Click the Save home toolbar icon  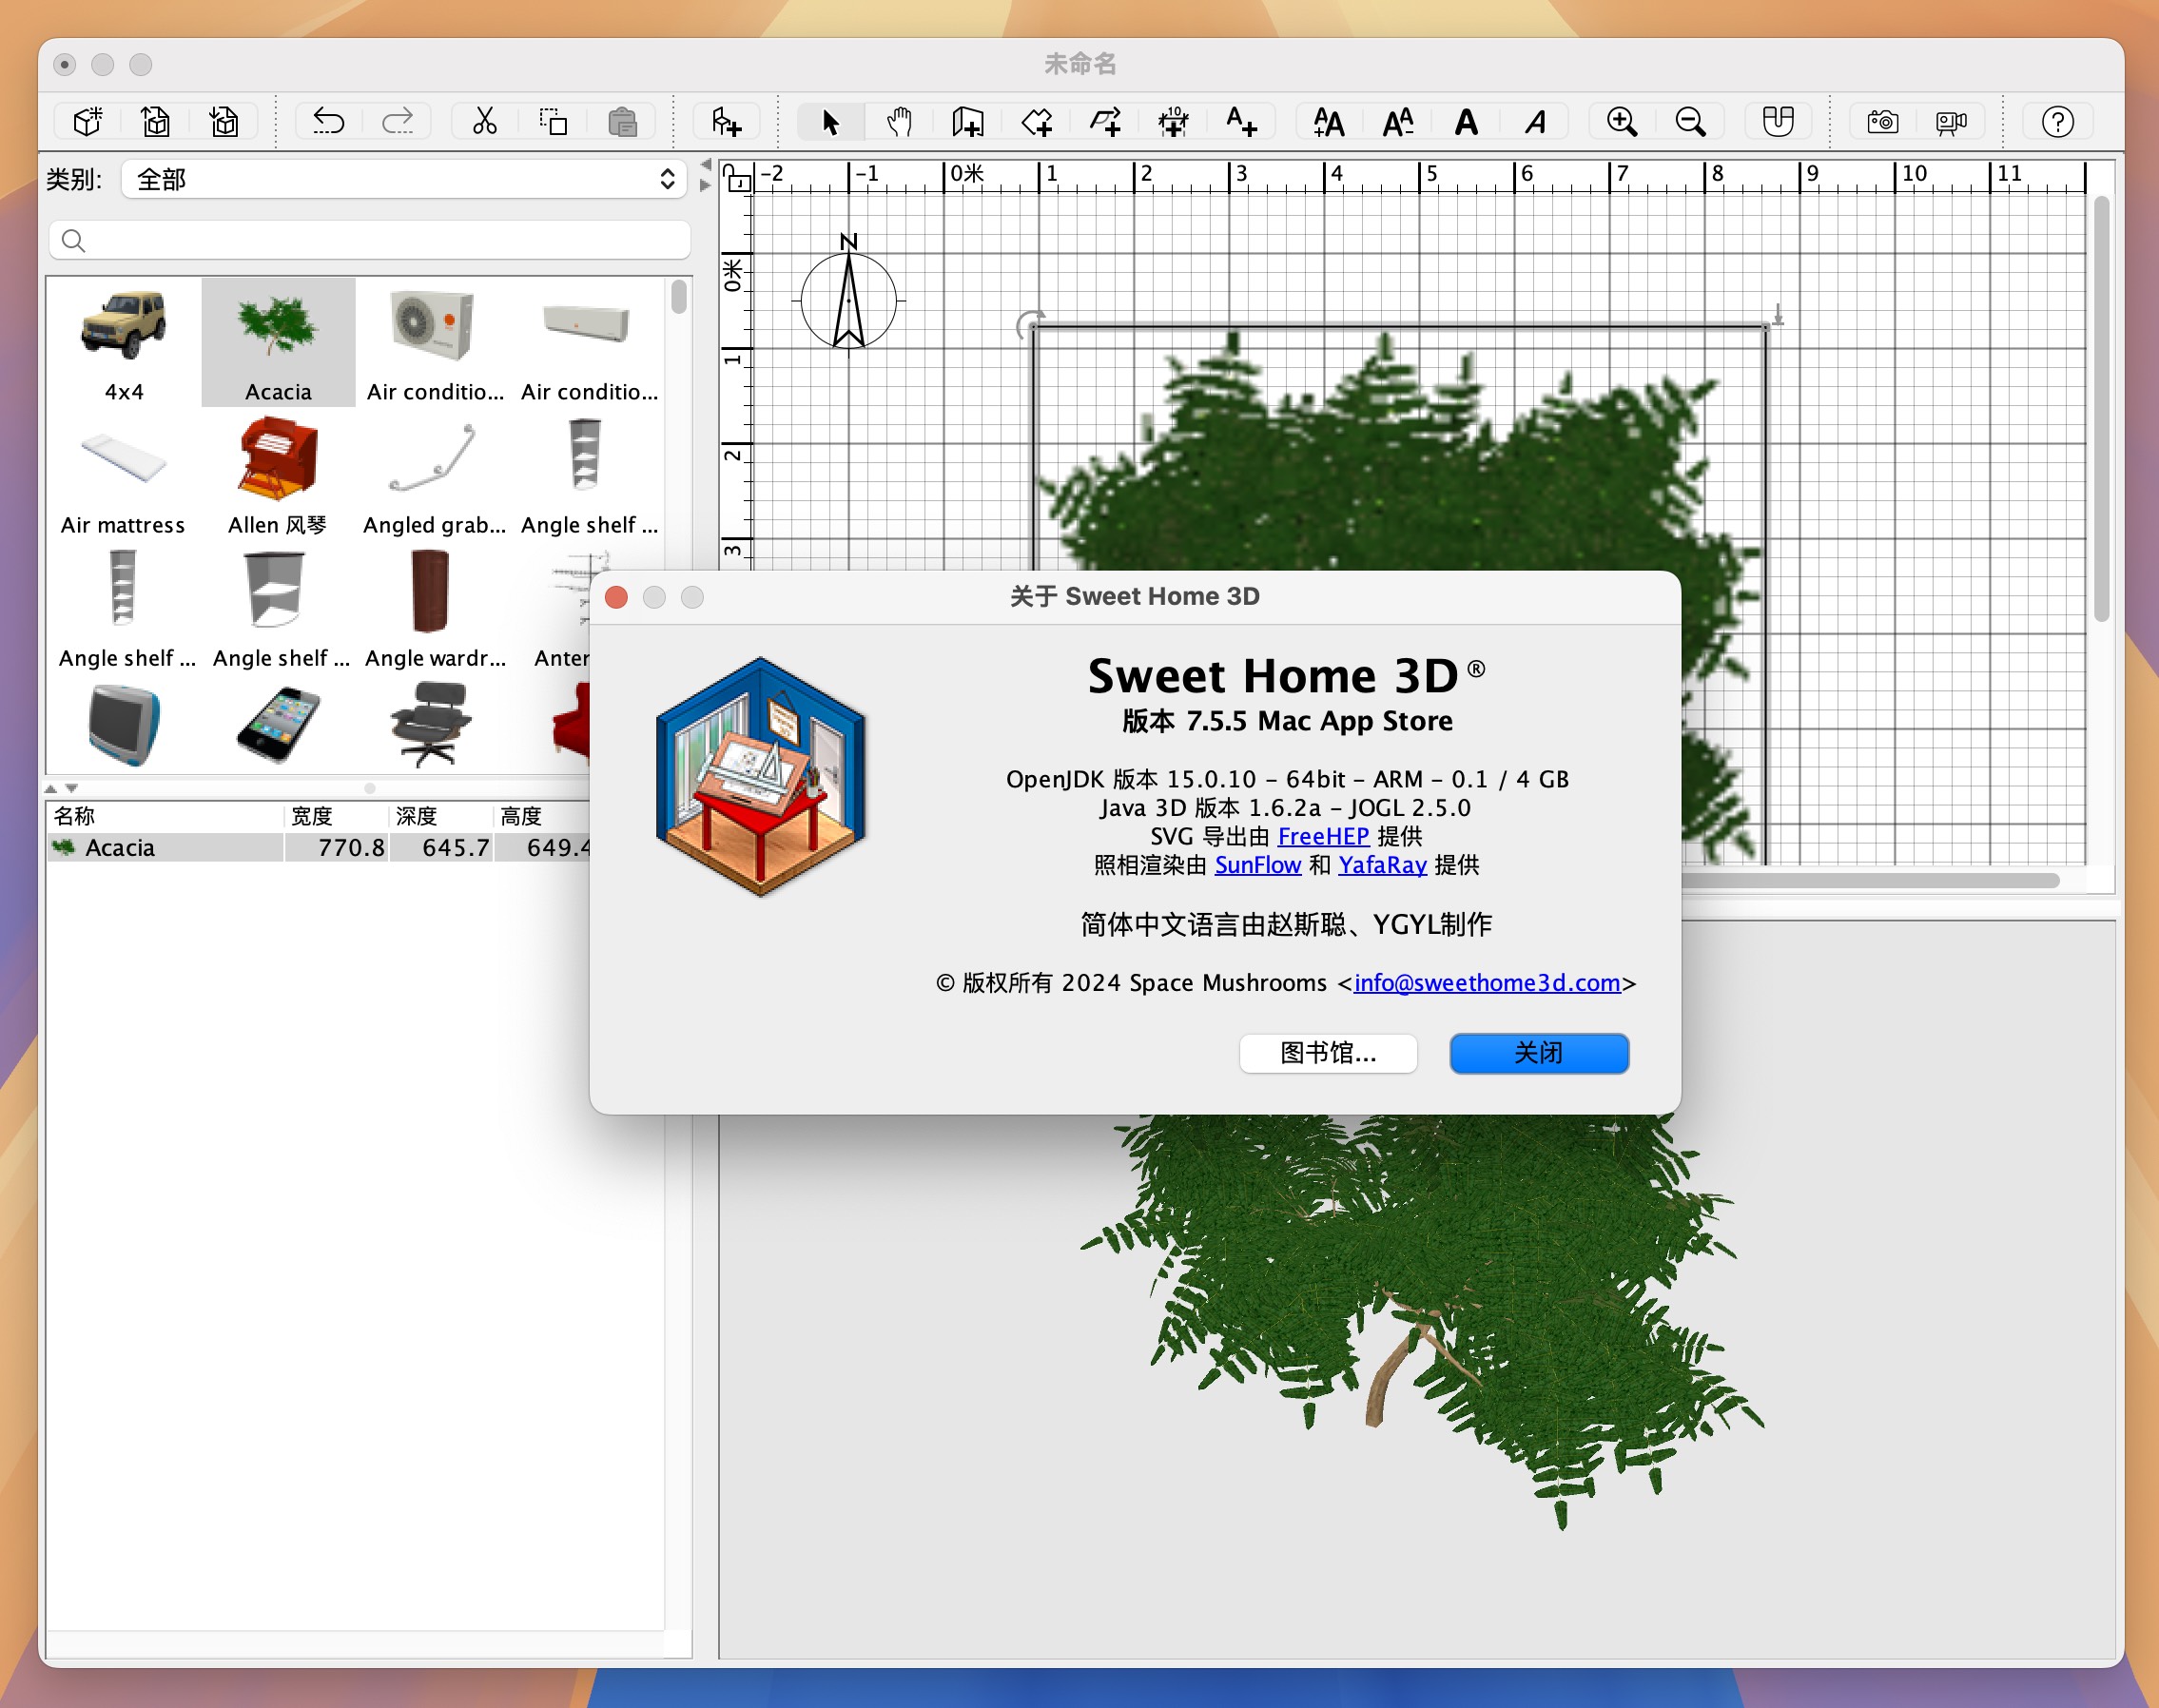tap(224, 122)
